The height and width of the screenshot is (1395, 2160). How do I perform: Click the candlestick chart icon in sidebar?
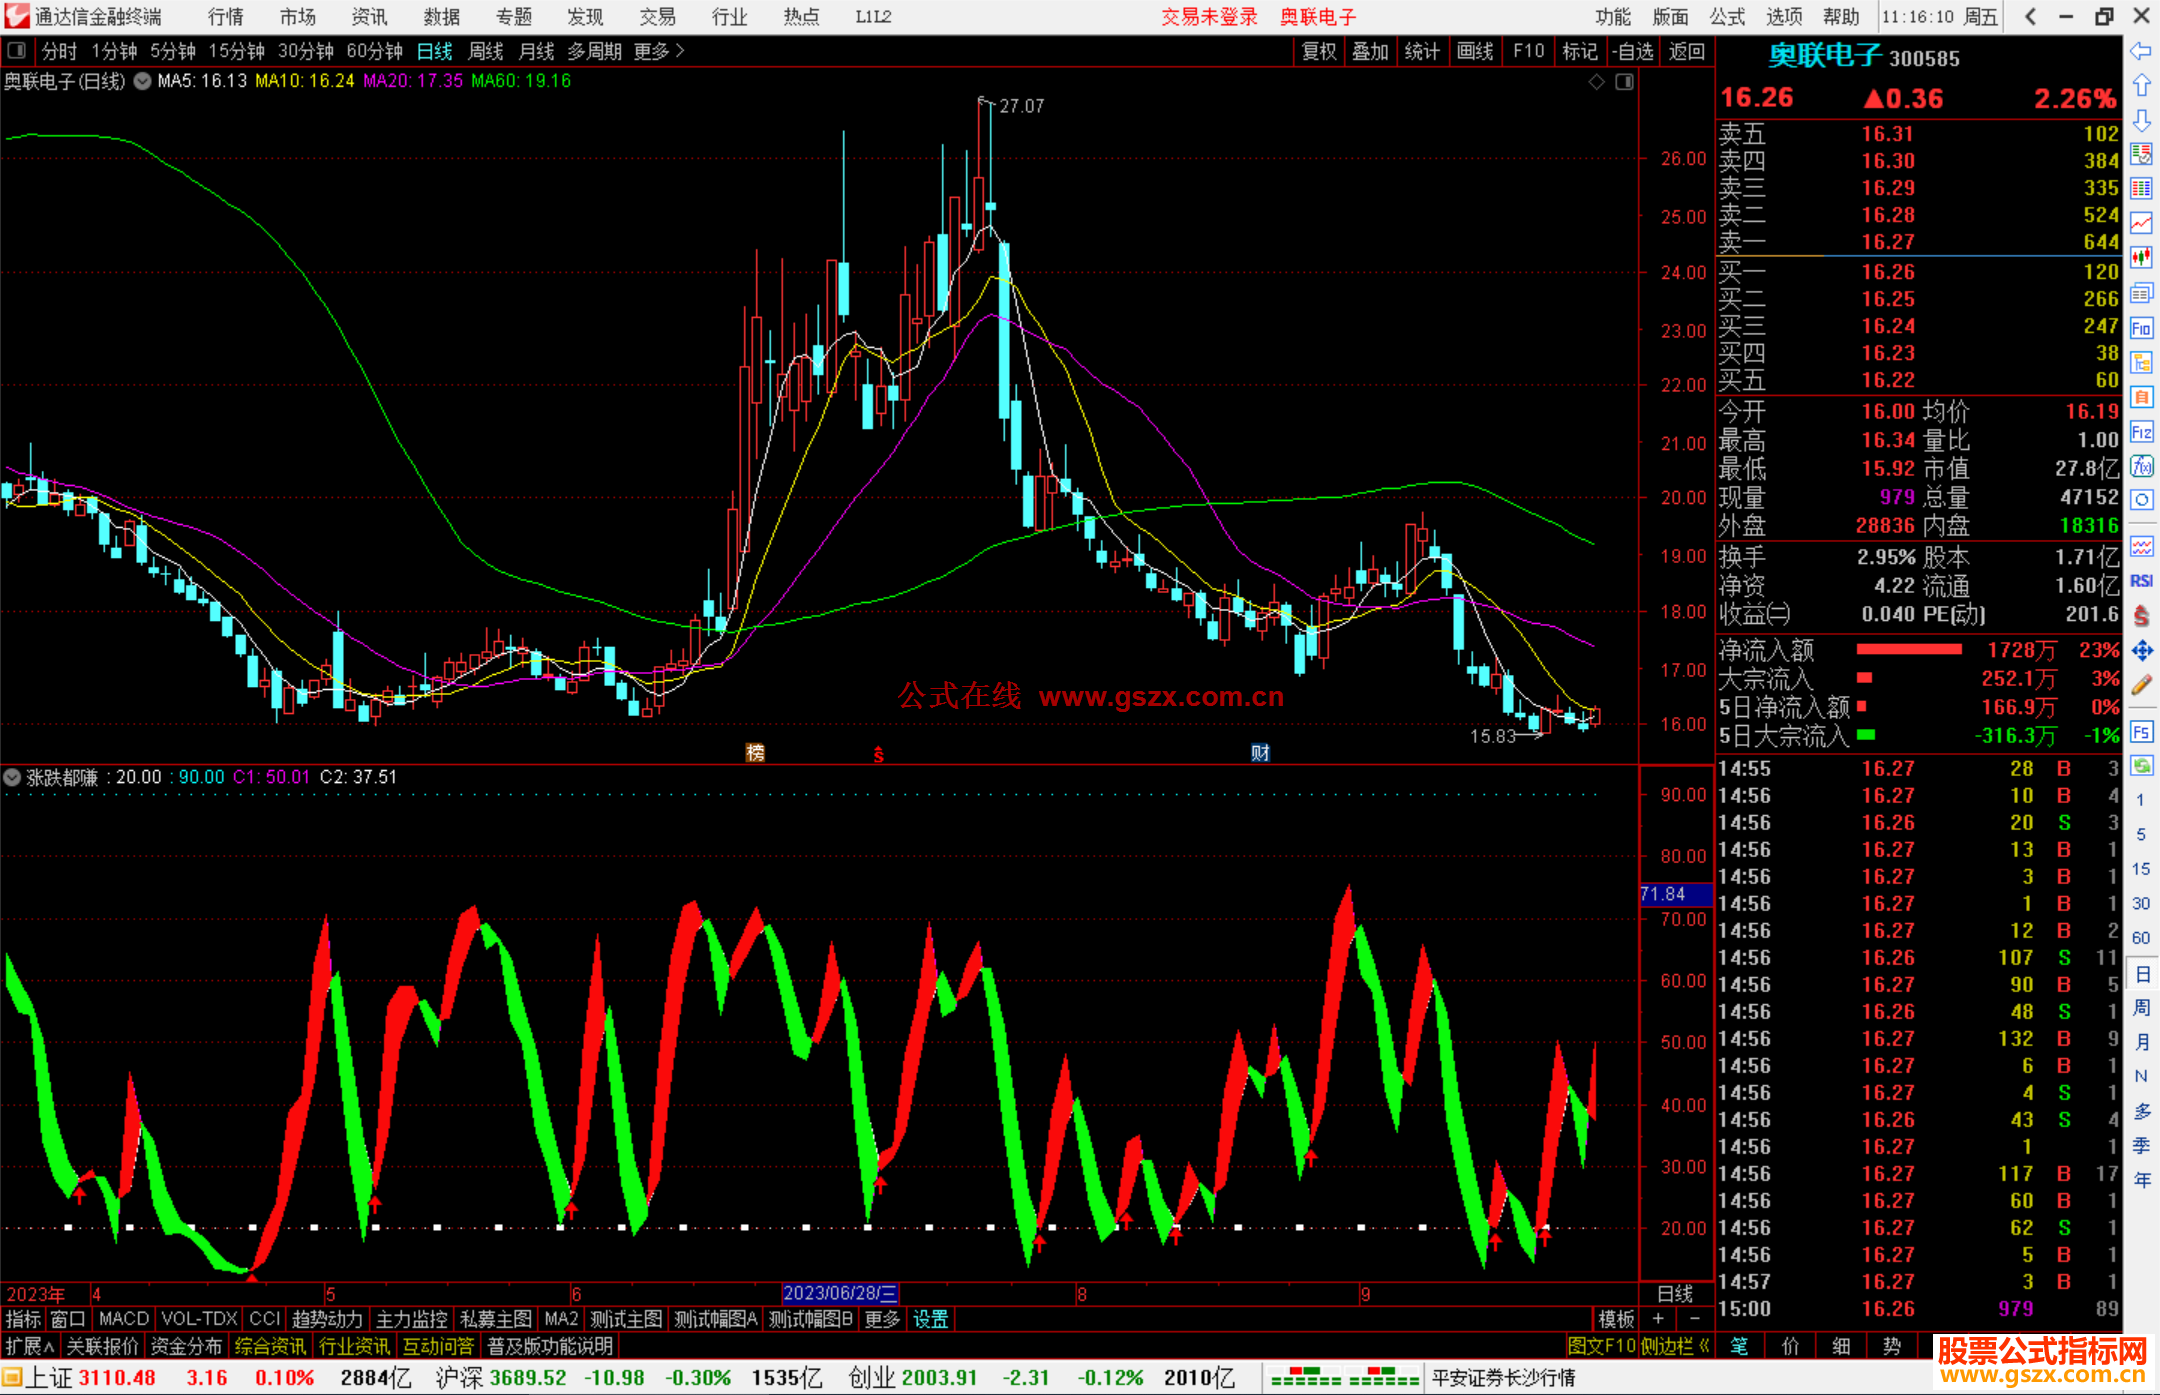(2141, 257)
